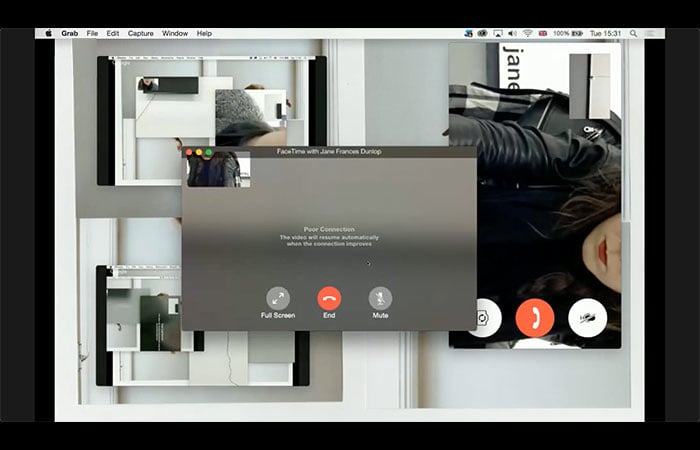
Task: Click the Tue 15:31 clock
Action: tap(605, 33)
